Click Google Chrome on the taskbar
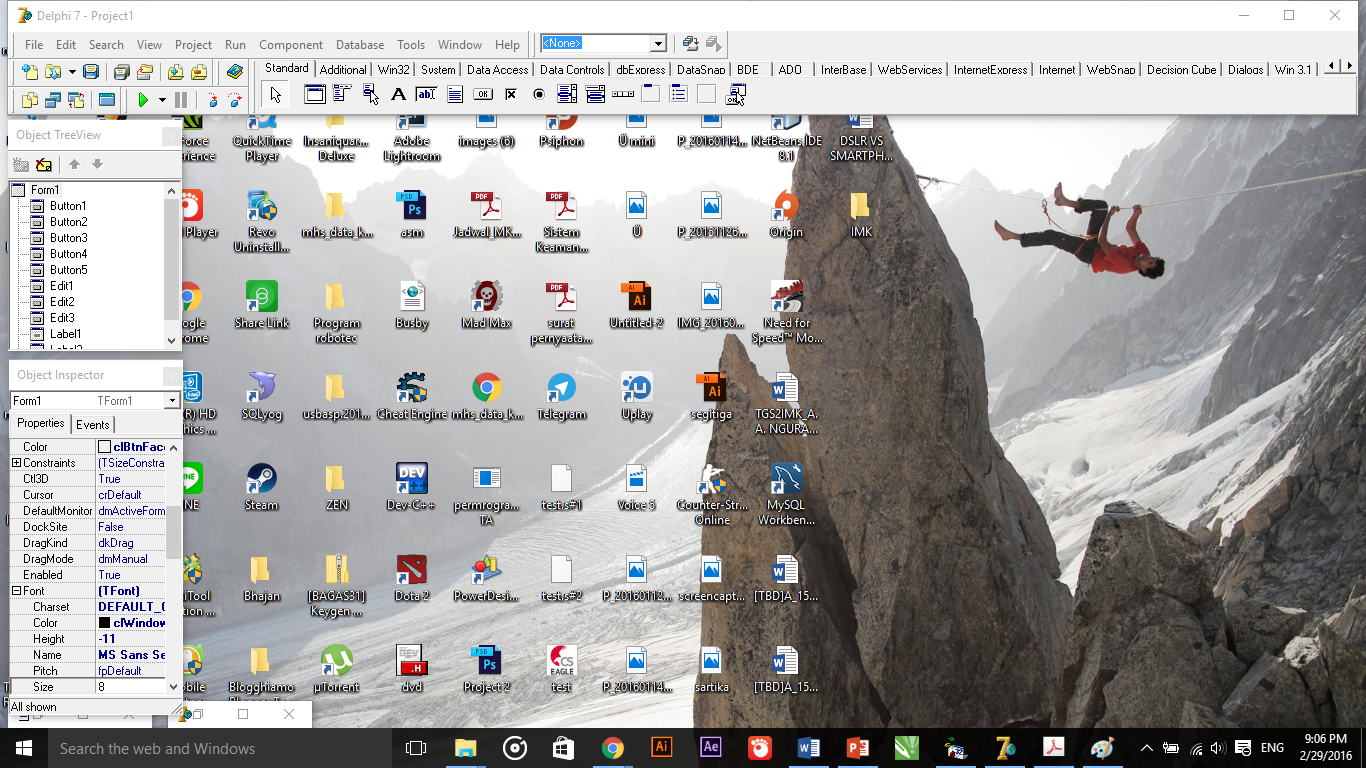 (x=613, y=748)
